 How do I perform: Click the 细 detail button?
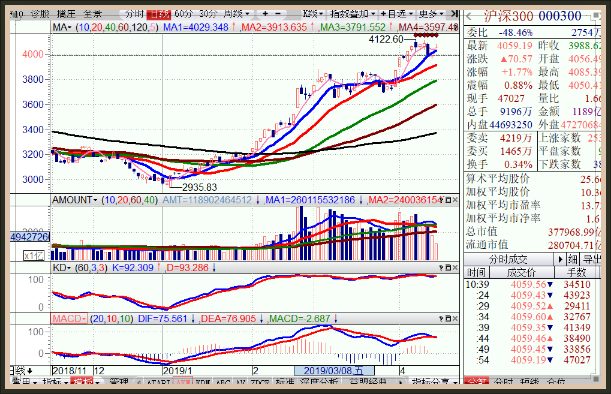tap(572, 260)
